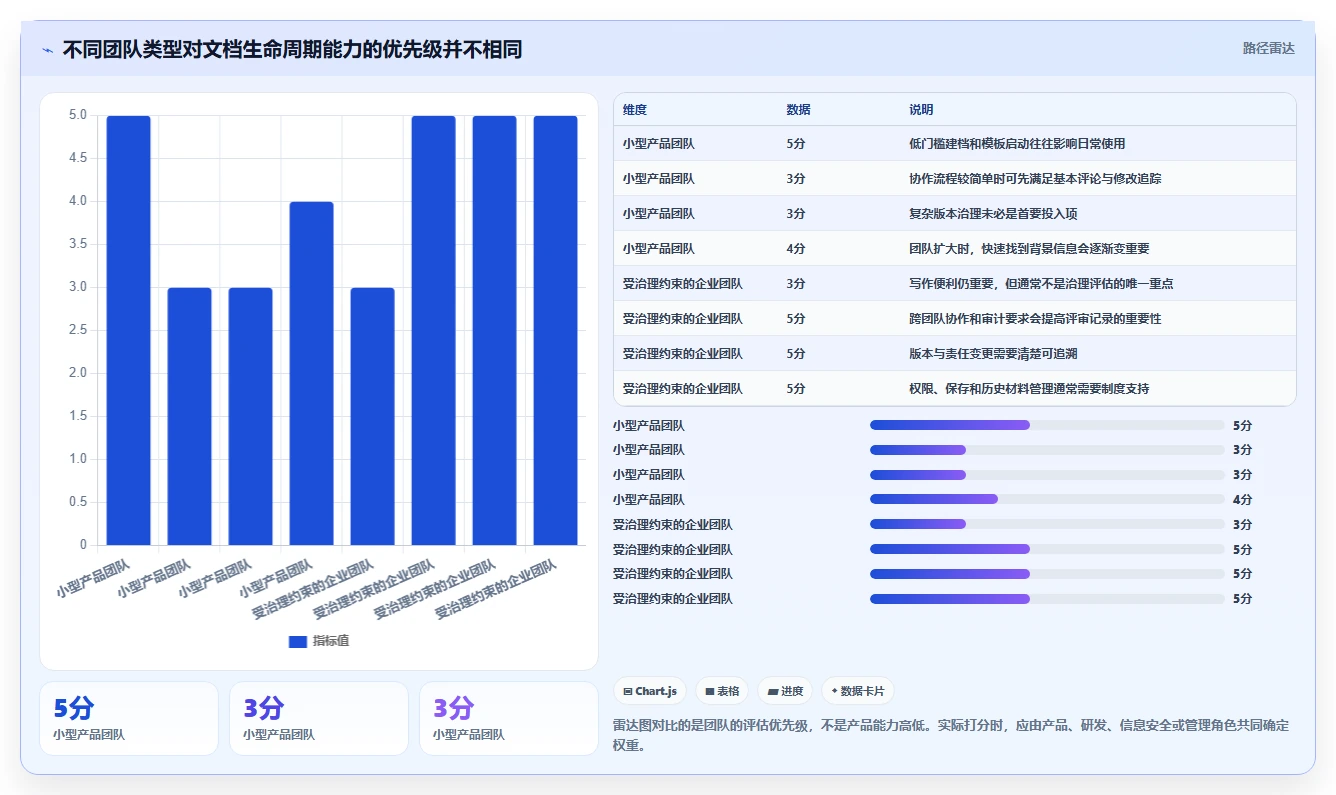This screenshot has width=1336, height=795.
Task: Click the cell 跨团队协作和审计要求会提高评审记录的重要性
Action: click(x=1035, y=319)
